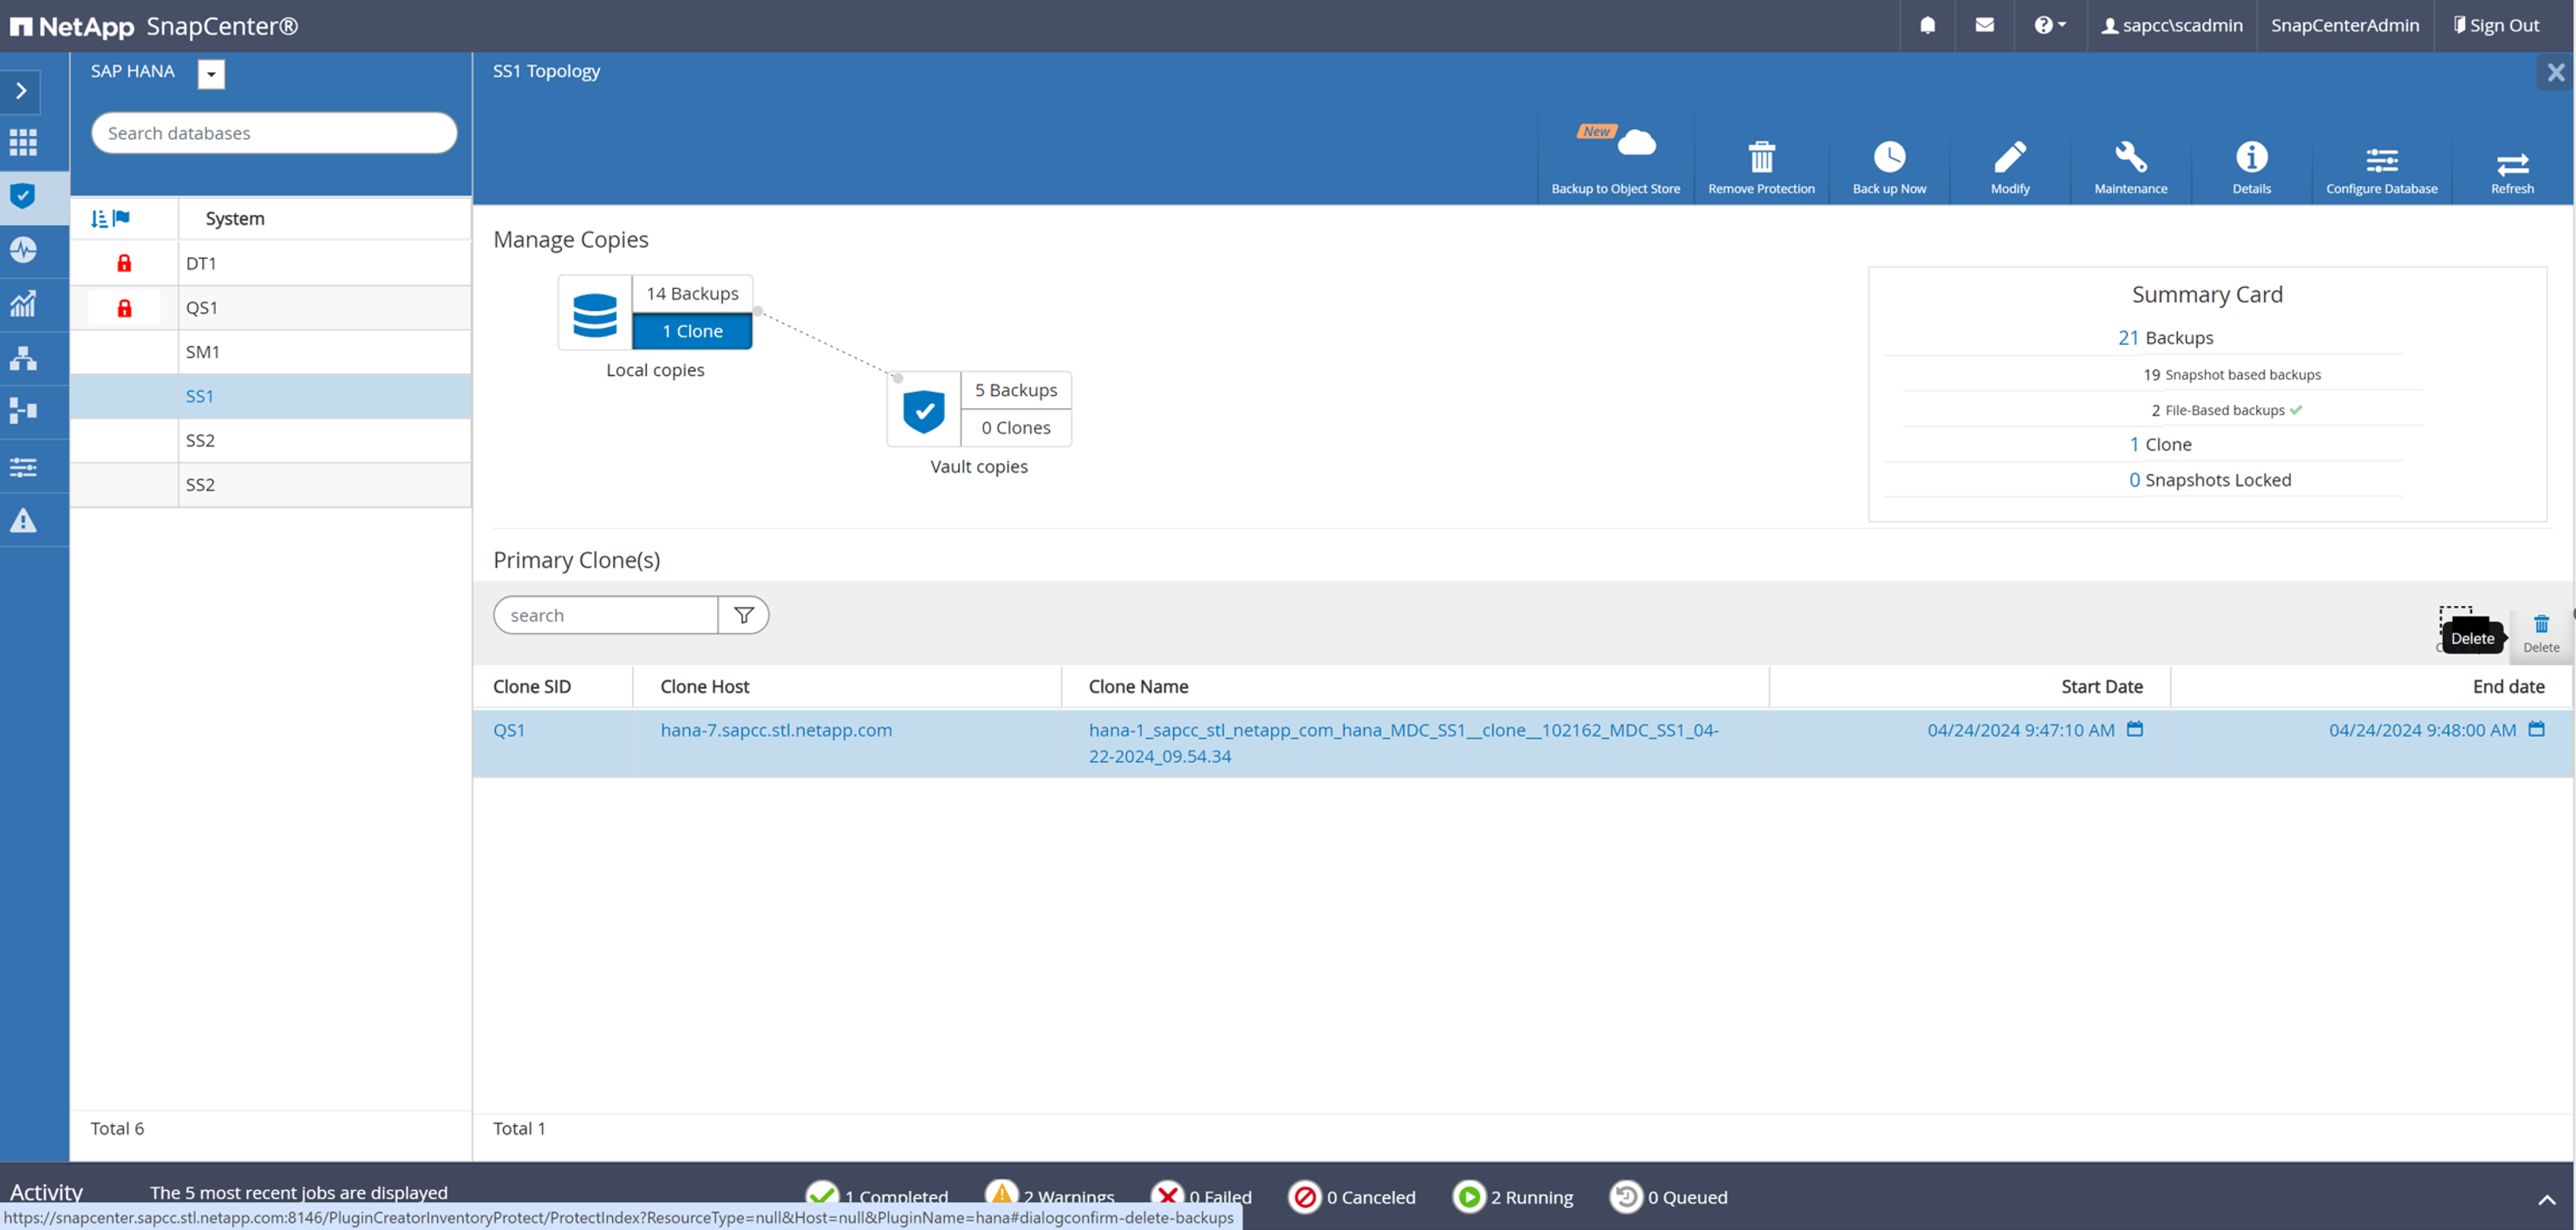Open the help question-mark dropdown
Image resolution: width=2576 pixels, height=1230 pixels.
[x=2048, y=25]
